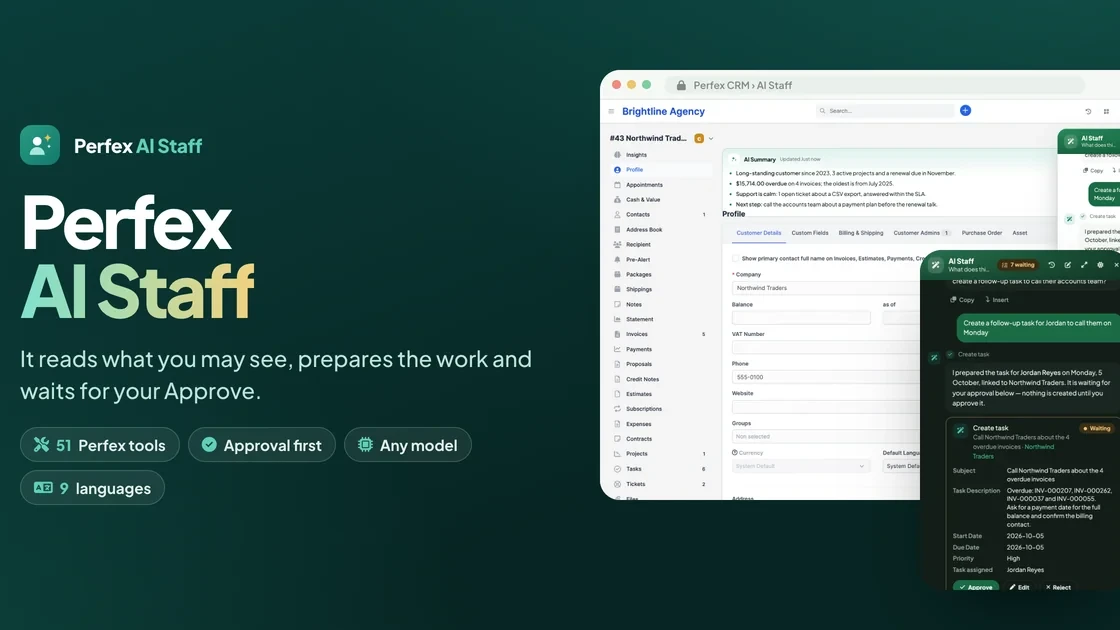Click the blue plus quick-create button
This screenshot has width=1120, height=630.
965,111
